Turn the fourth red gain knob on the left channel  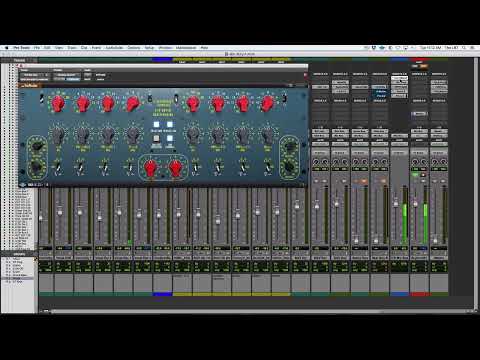point(132,104)
